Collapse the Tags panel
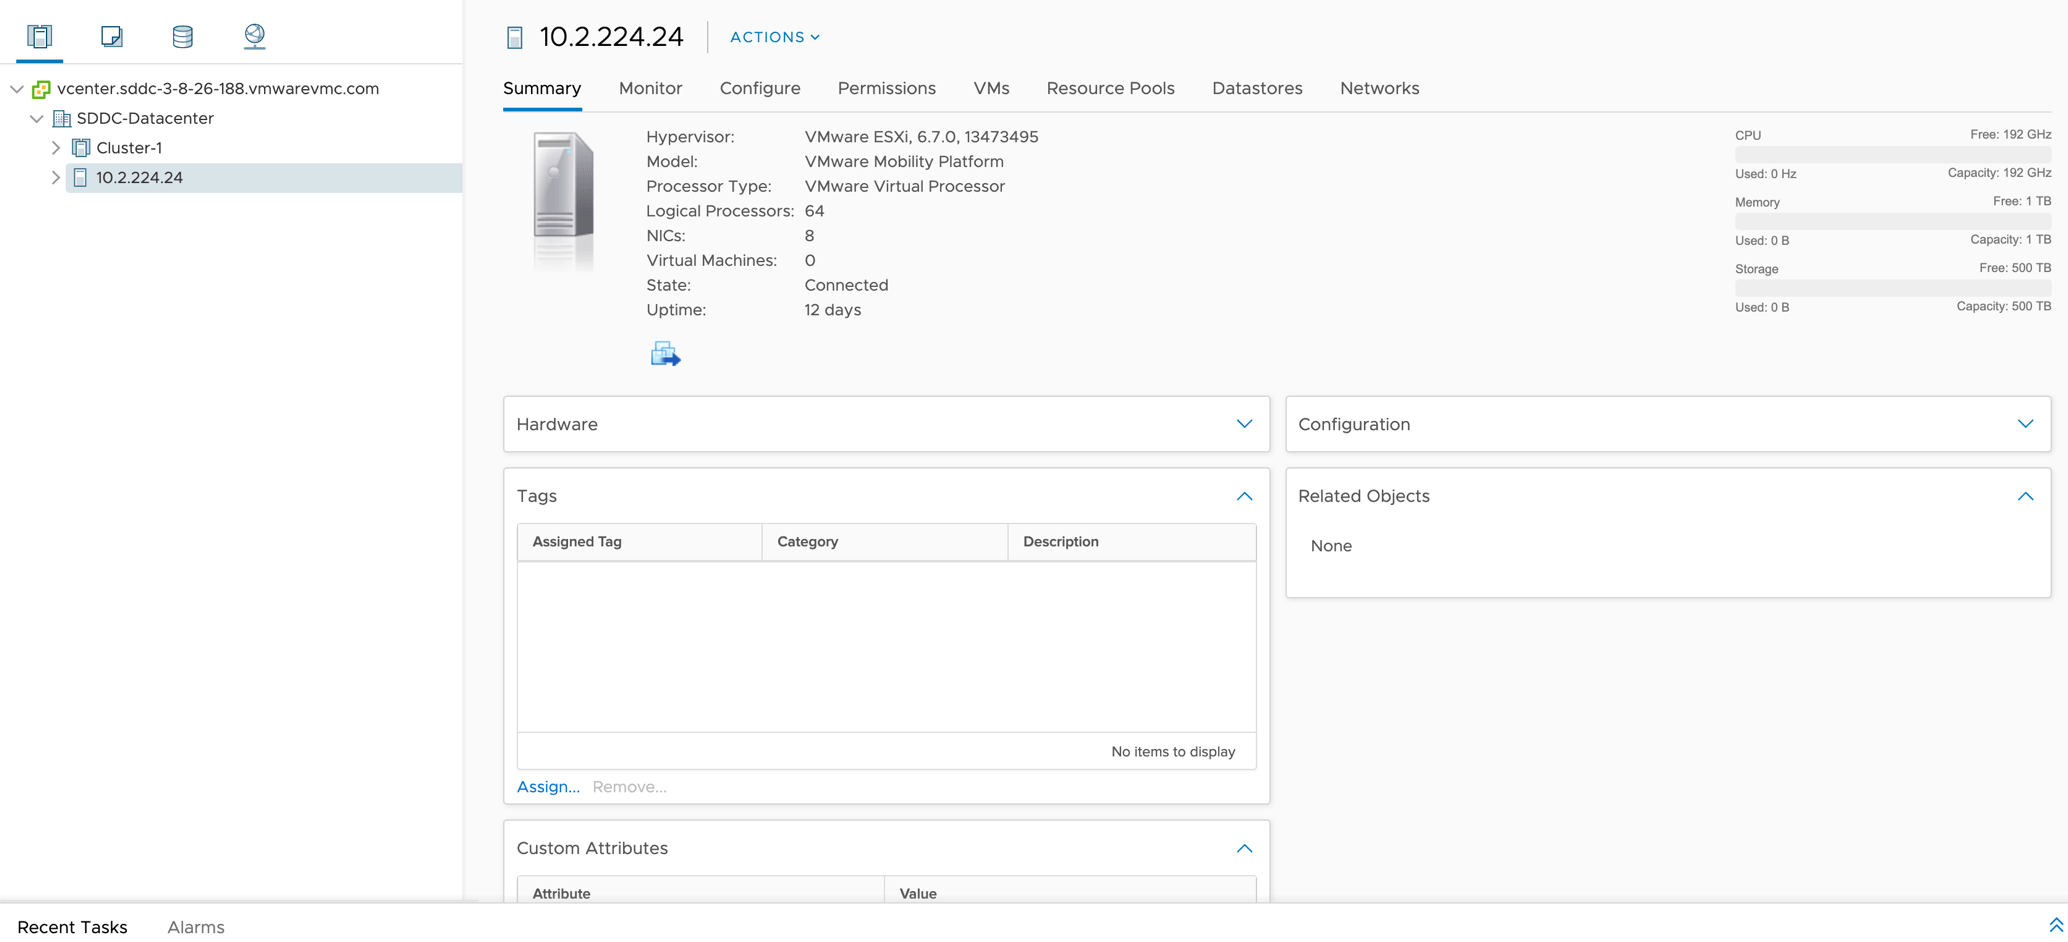This screenshot has height=942, width=2068. (1243, 496)
